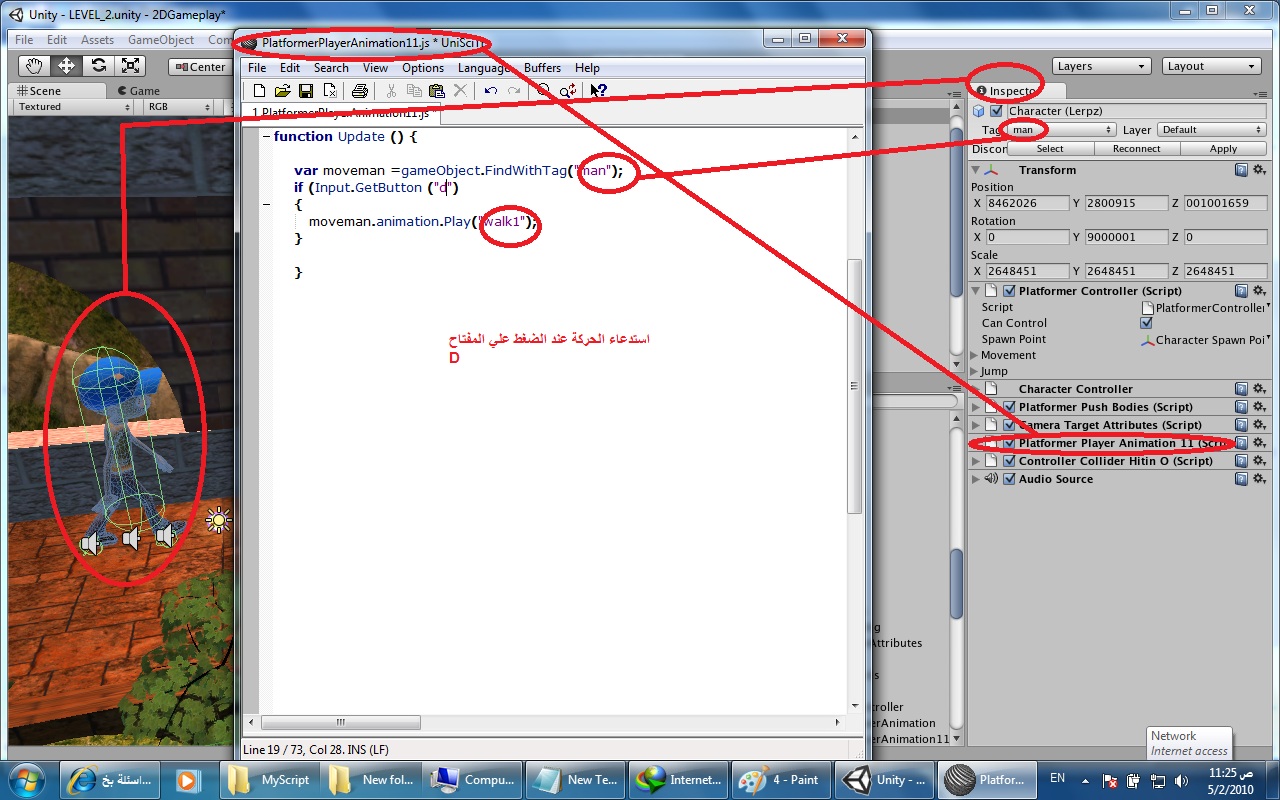Click the Delete X icon in UniSciTE toolbar
The height and width of the screenshot is (800, 1280).
(460, 91)
